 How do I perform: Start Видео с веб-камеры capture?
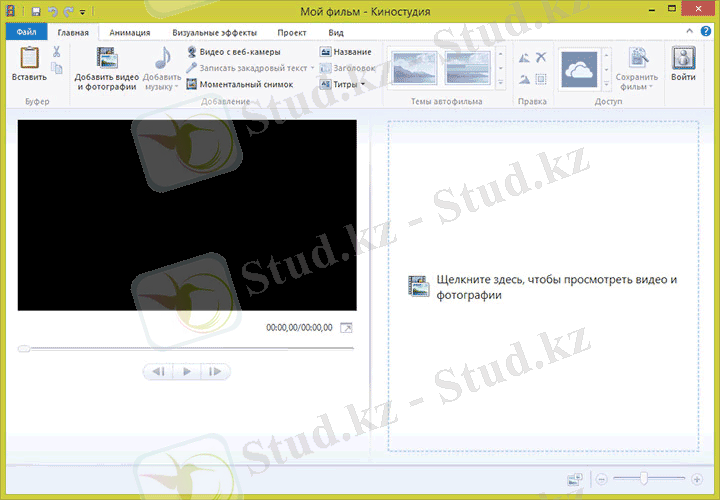(234, 52)
